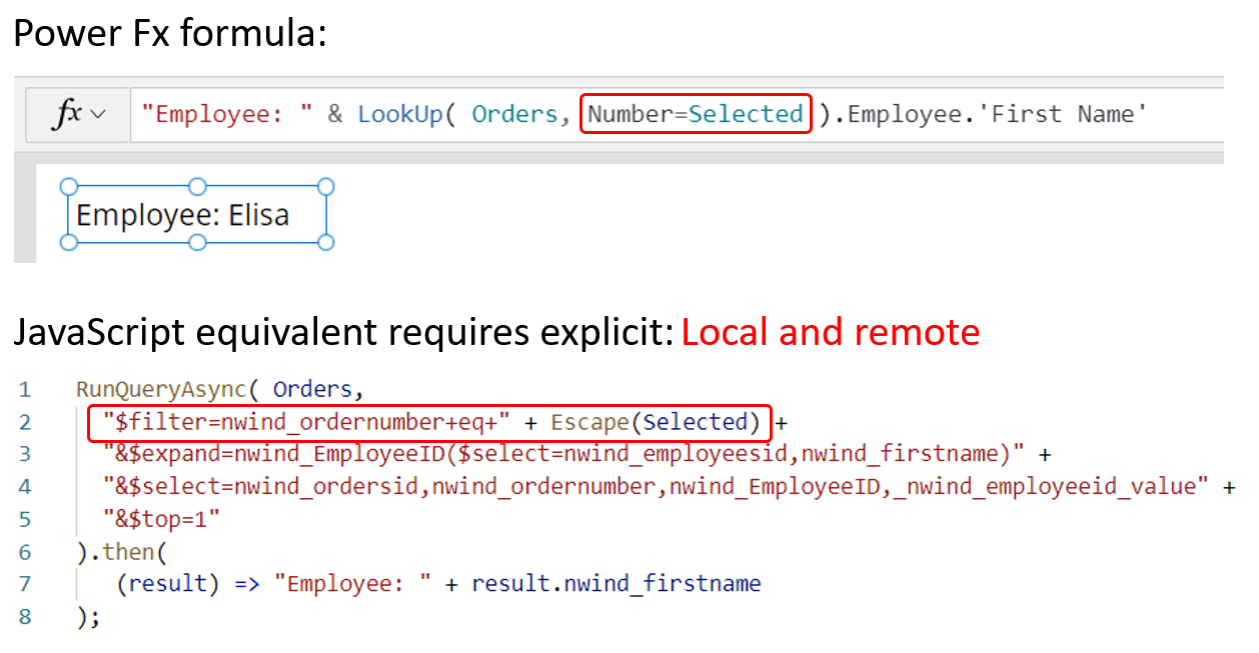Viewport: 1259px width, 653px height.
Task: Click the fx formula icon
Action: click(x=67, y=114)
